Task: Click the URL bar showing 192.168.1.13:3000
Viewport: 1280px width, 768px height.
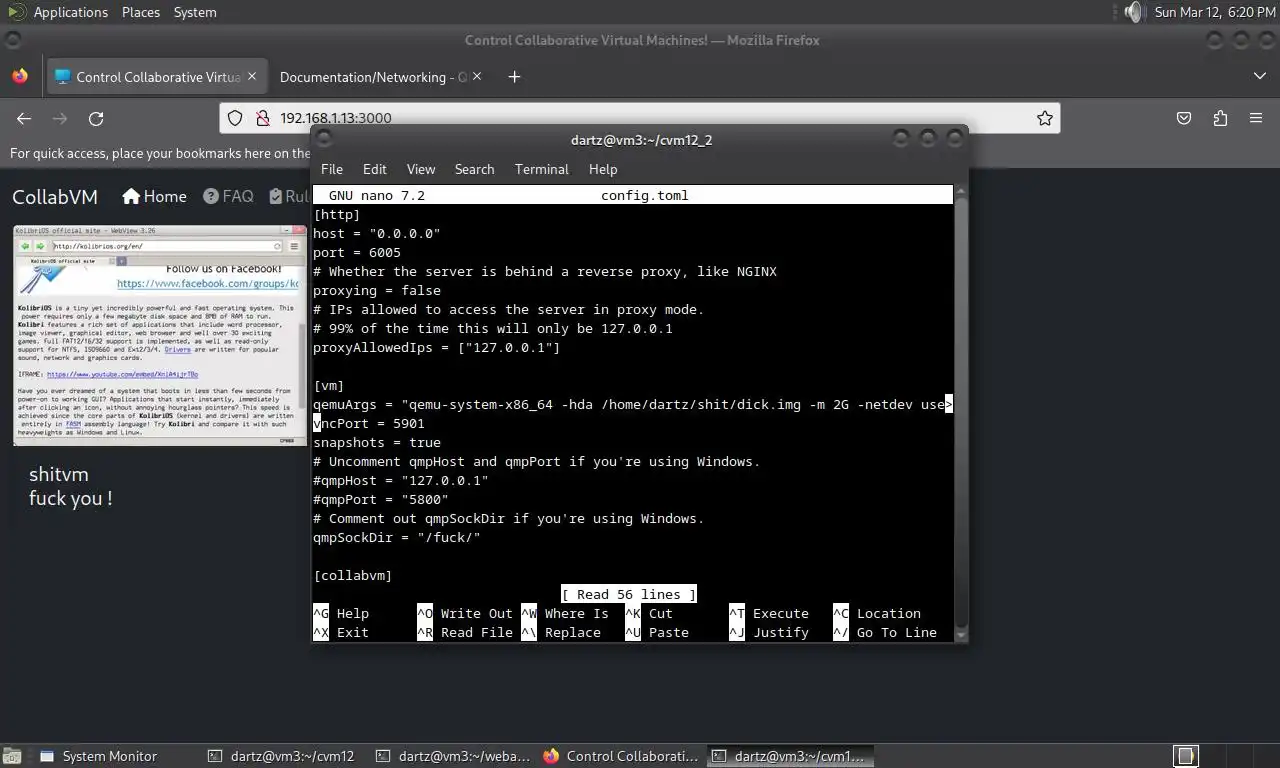Action: [640, 118]
